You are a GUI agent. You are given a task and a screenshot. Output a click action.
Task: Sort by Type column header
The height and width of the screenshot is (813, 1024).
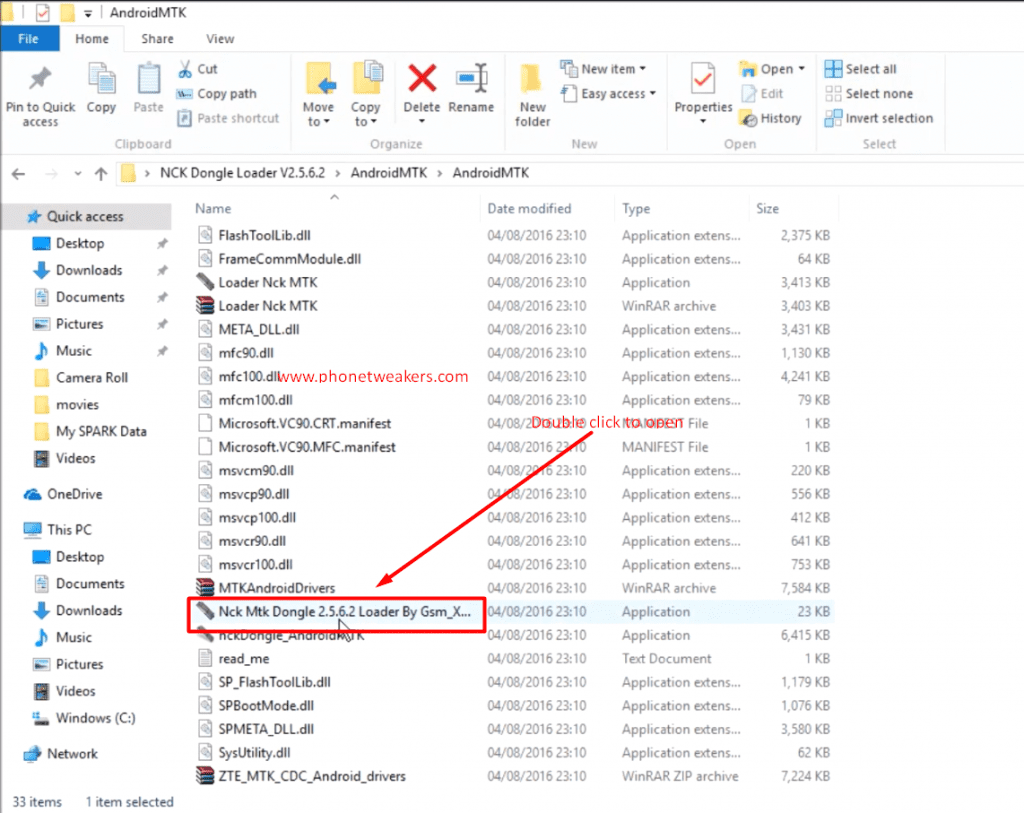pos(635,208)
